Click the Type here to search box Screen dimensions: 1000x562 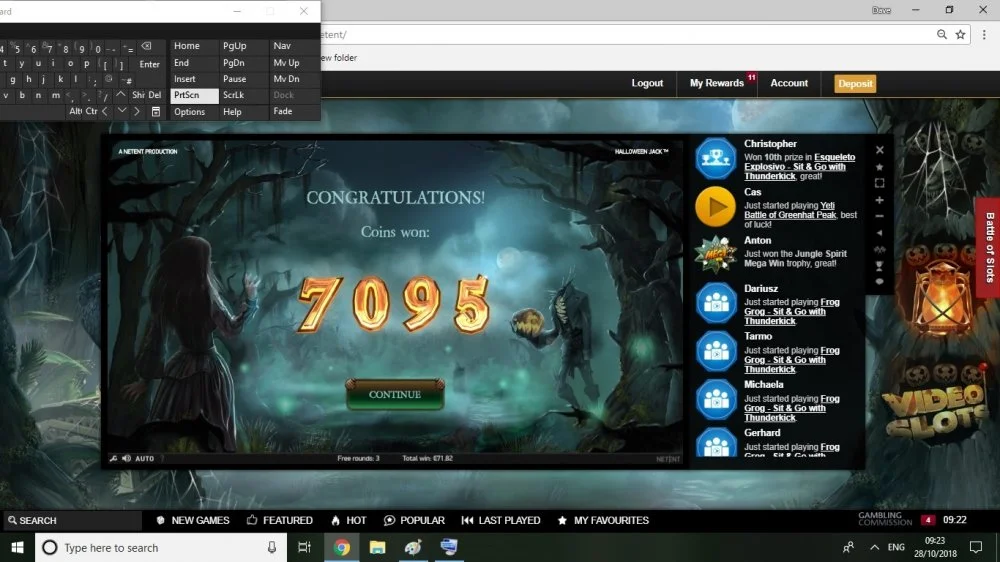click(x=160, y=547)
